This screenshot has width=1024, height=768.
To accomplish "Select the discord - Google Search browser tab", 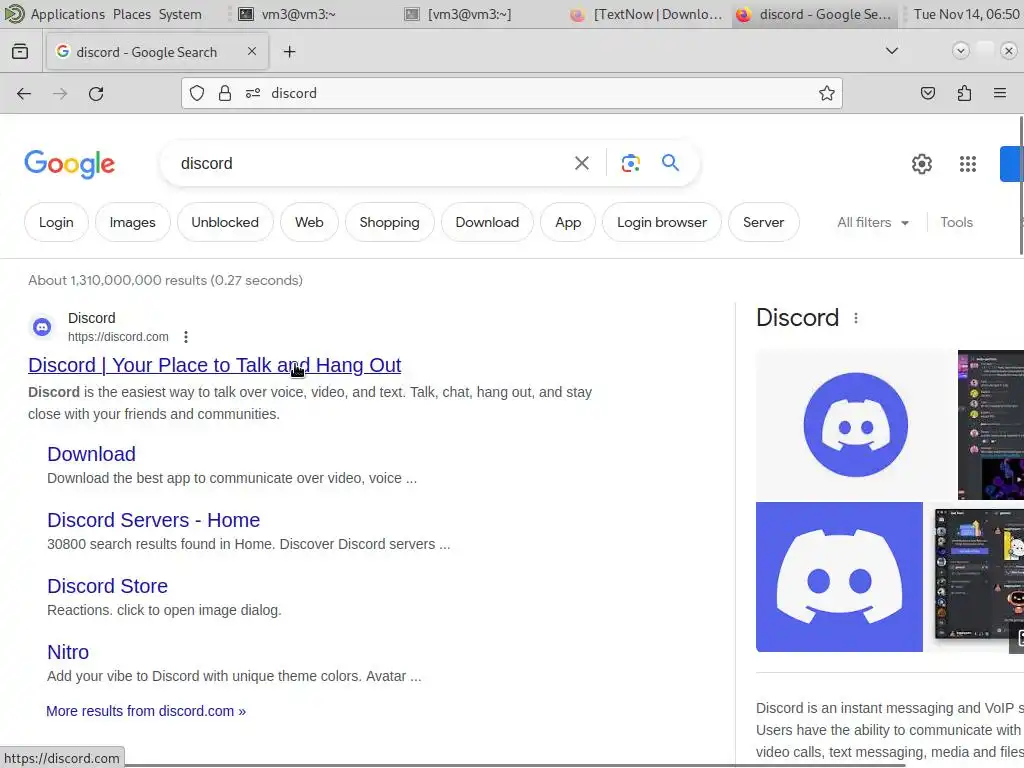I will [x=157, y=52].
